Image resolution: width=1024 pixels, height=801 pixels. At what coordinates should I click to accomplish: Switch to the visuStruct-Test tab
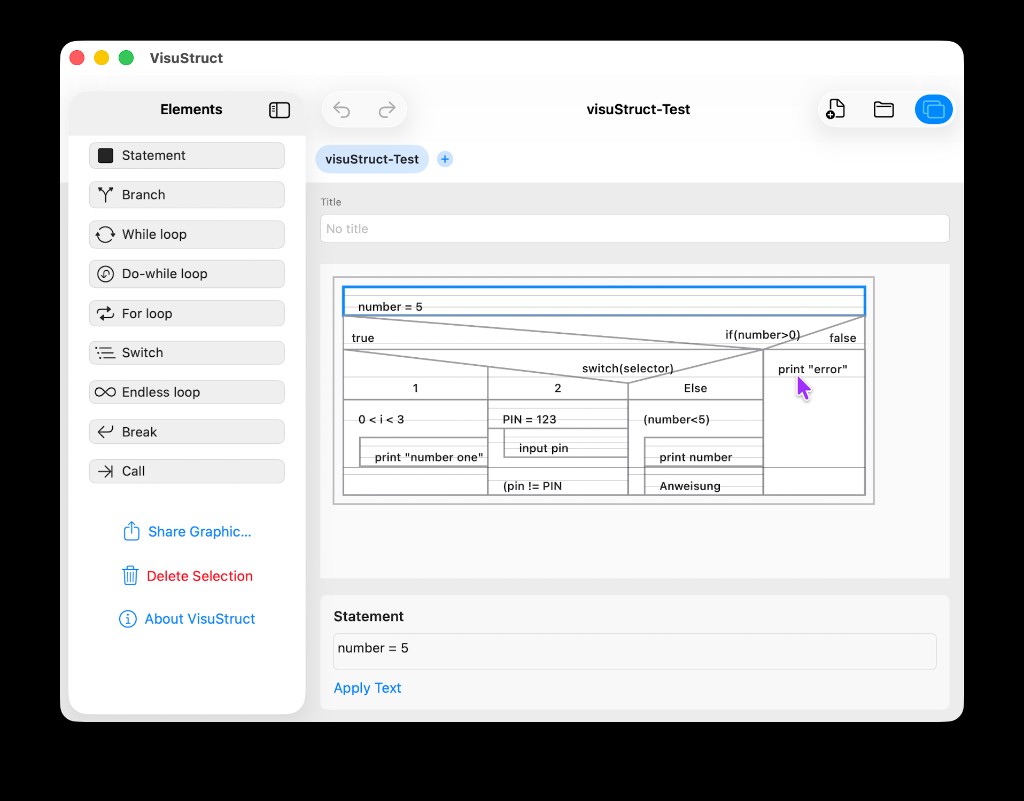coord(371,159)
